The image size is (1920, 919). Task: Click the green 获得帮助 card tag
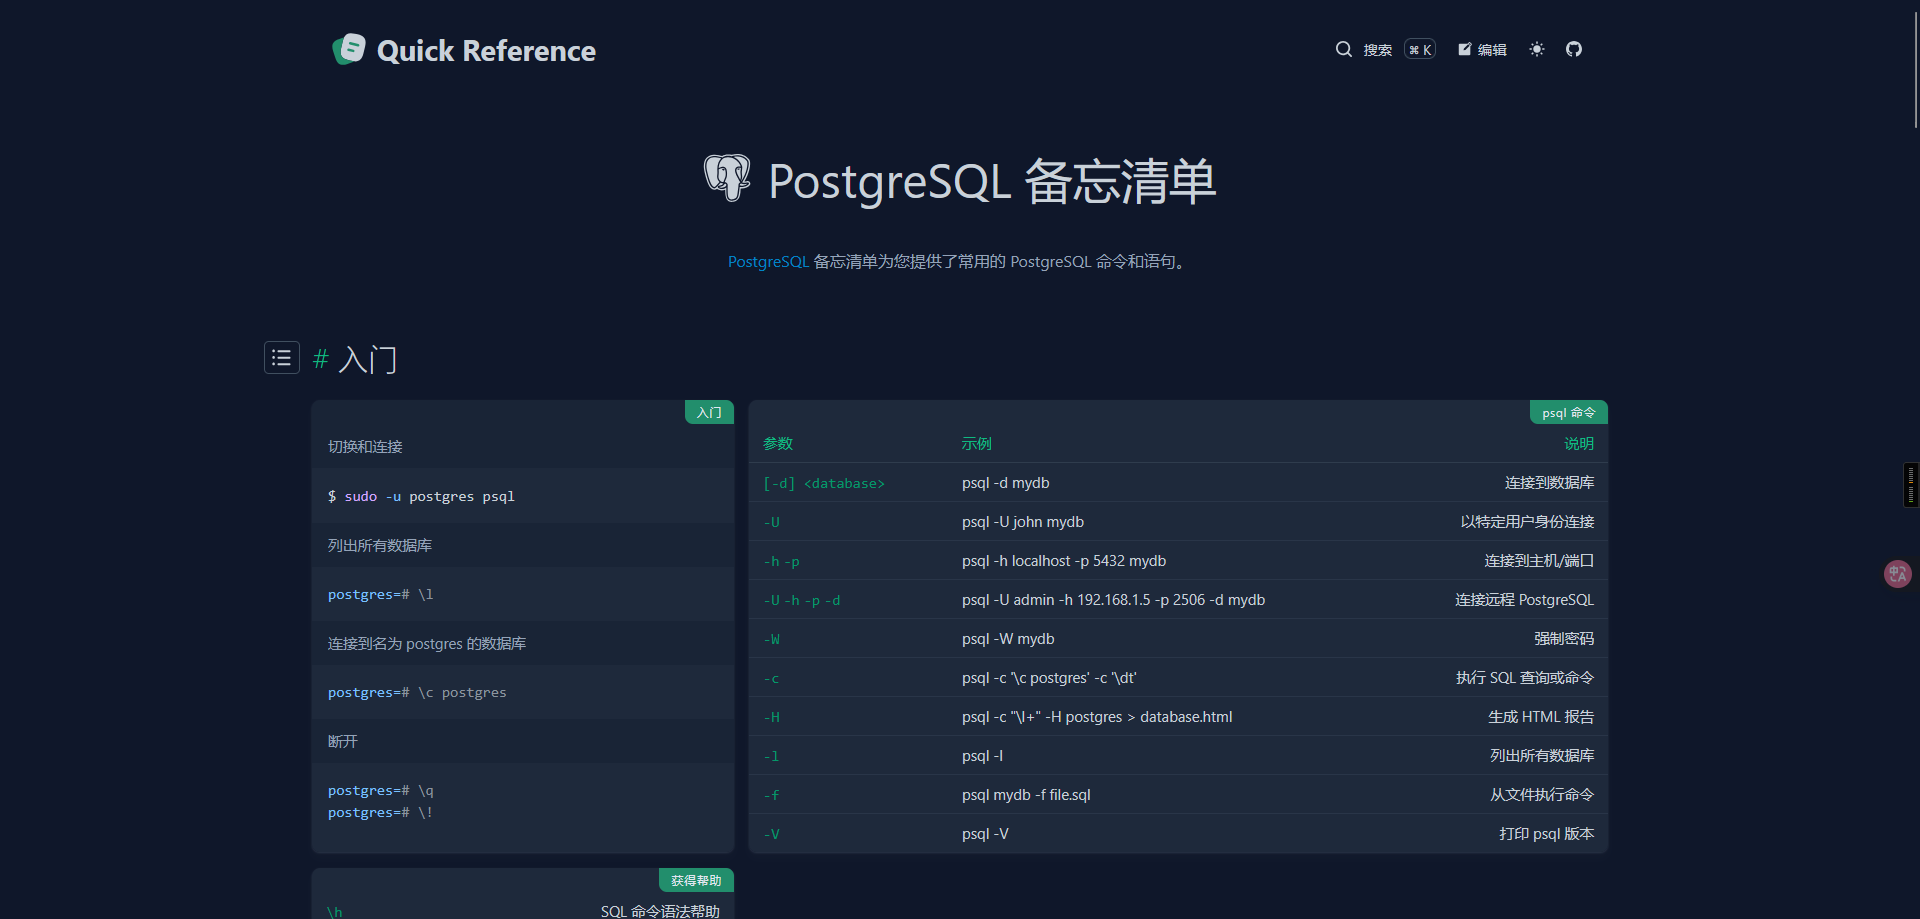pos(696,880)
